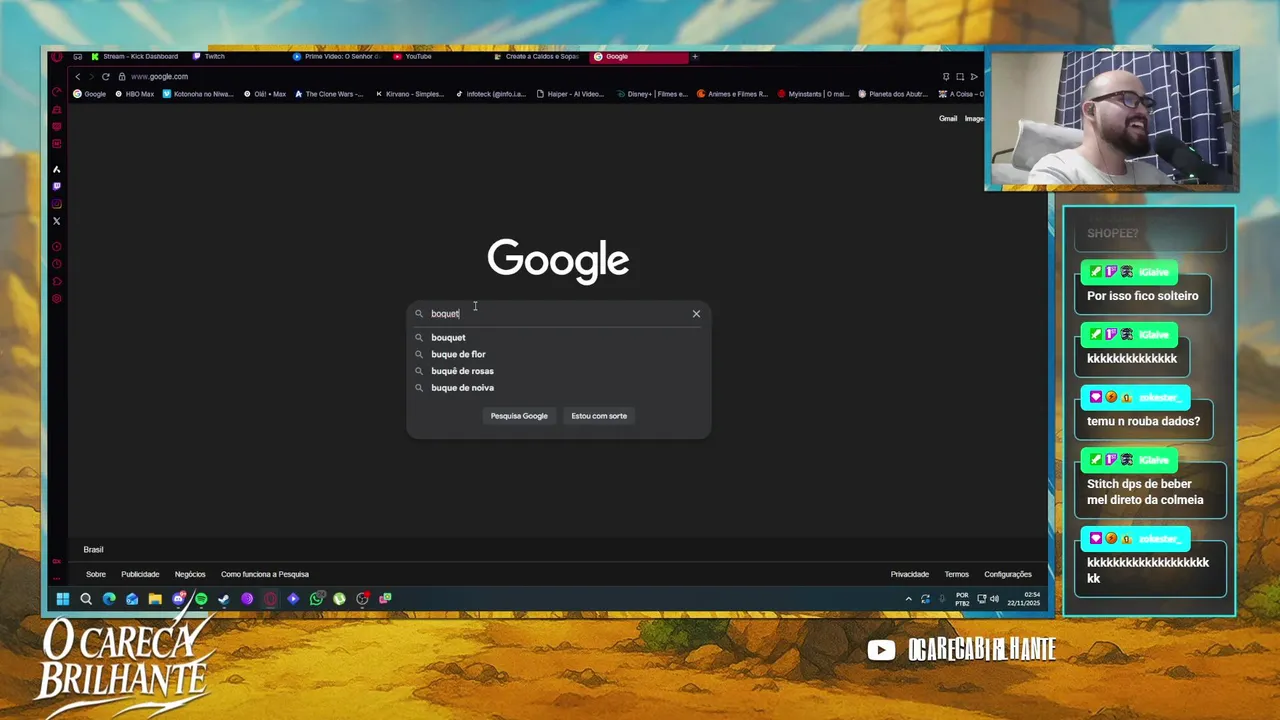Open the Opera GX main menu icon
1280x720 pixels.
tap(57, 57)
